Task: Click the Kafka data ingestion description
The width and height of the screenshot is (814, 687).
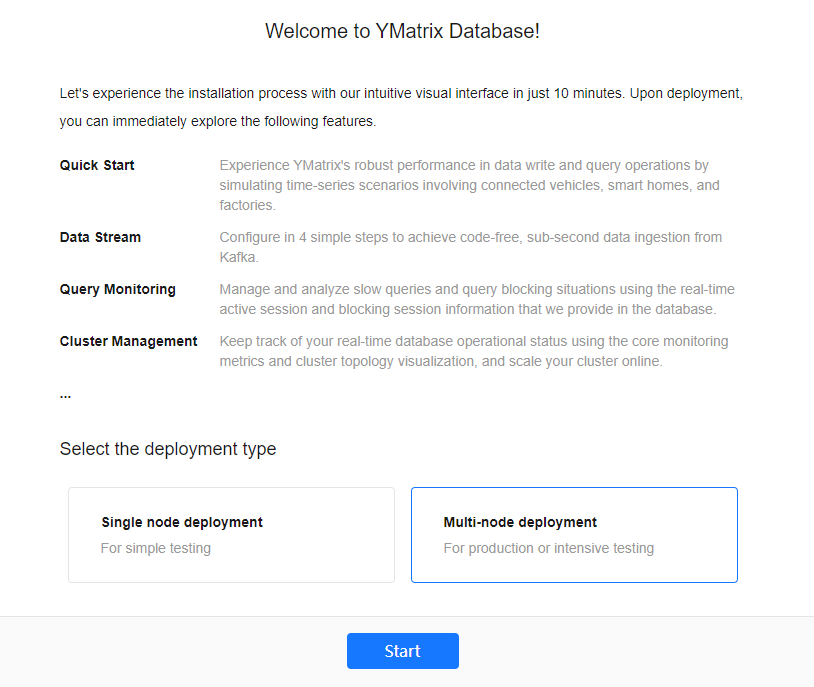Action: point(470,247)
